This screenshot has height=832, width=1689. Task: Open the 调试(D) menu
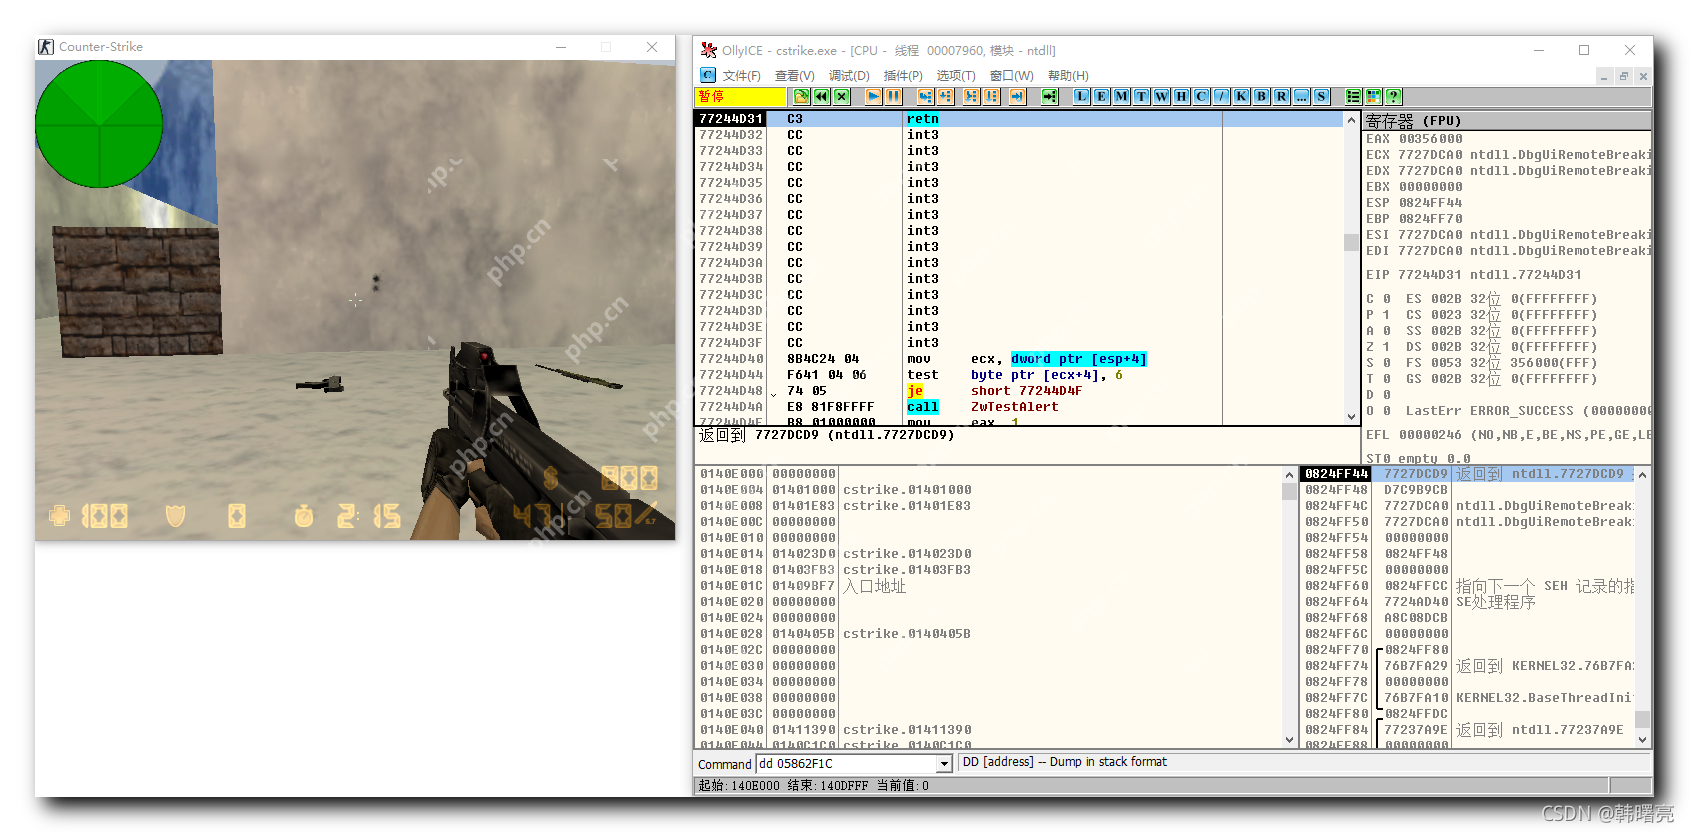tap(849, 76)
